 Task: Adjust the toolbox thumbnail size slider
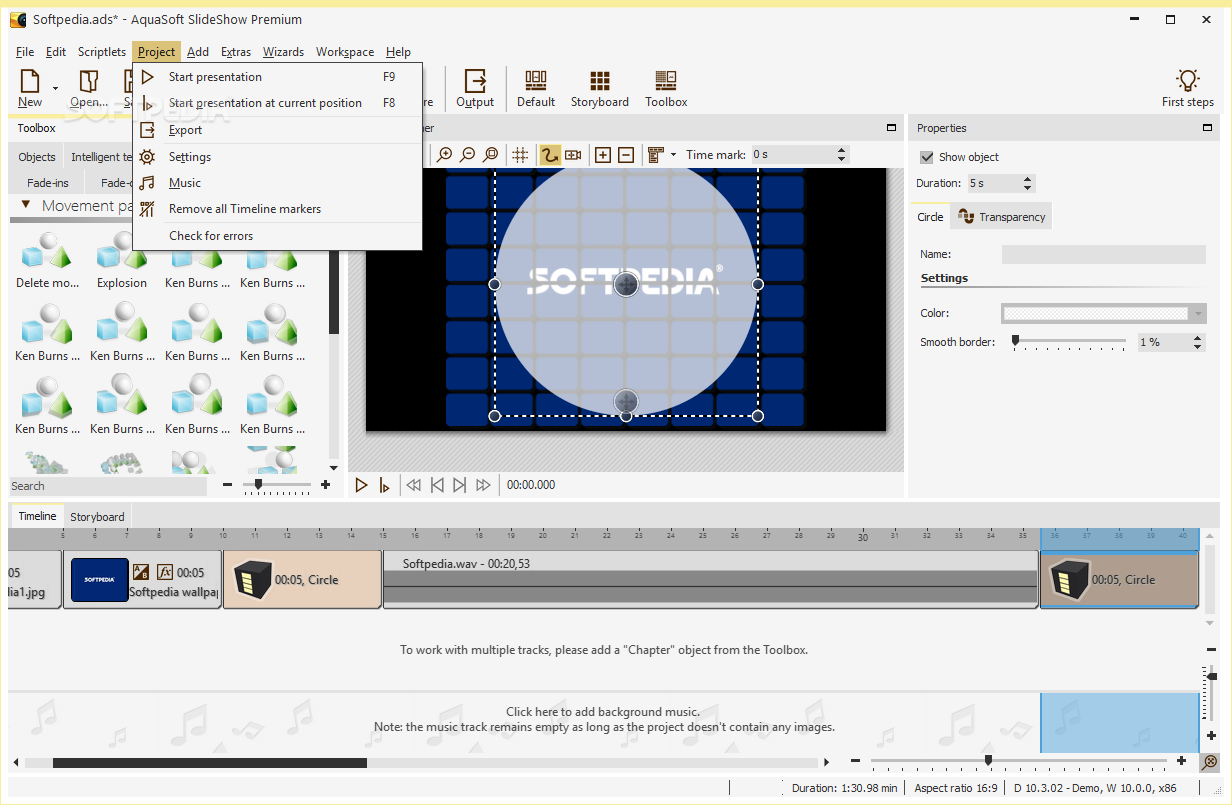pyautogui.click(x=259, y=485)
